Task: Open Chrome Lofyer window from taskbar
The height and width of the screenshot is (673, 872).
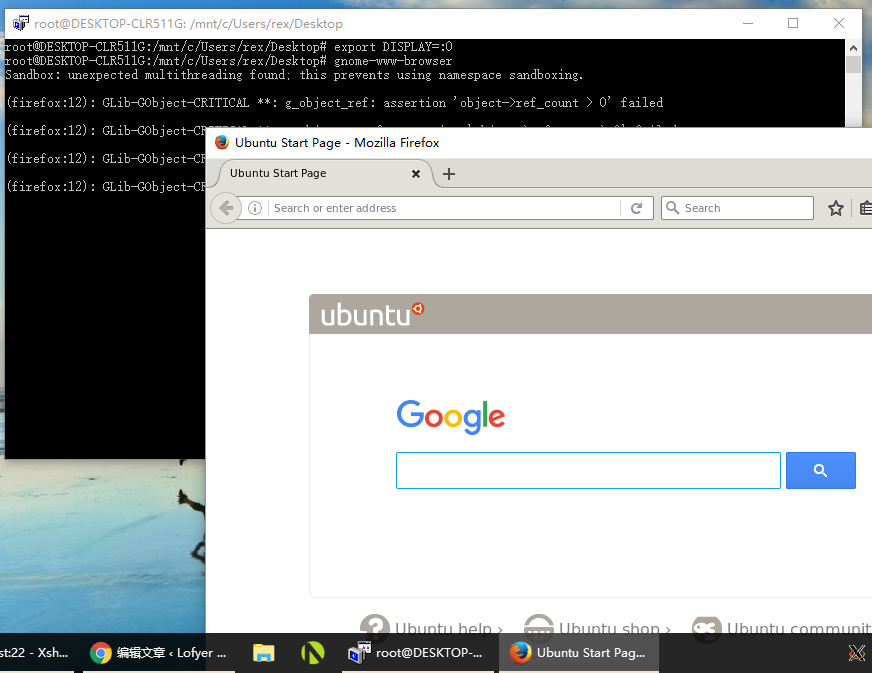Action: [158, 653]
